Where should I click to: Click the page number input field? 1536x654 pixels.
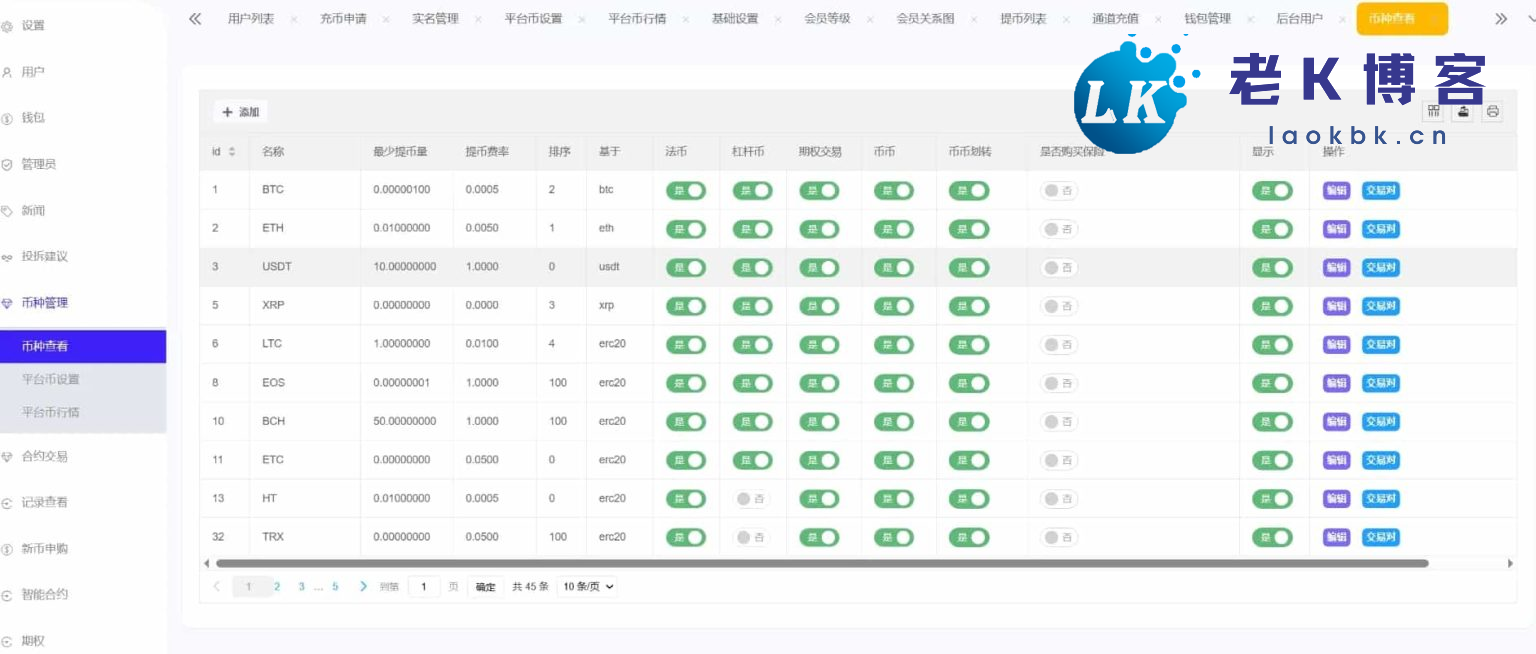[x=423, y=587]
